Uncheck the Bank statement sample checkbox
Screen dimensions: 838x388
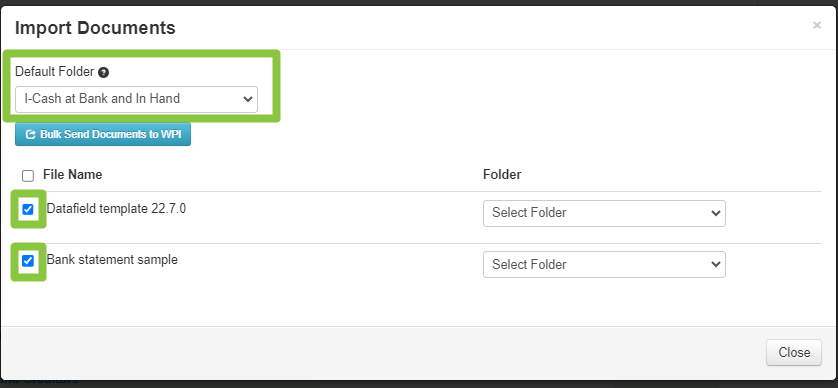point(28,261)
